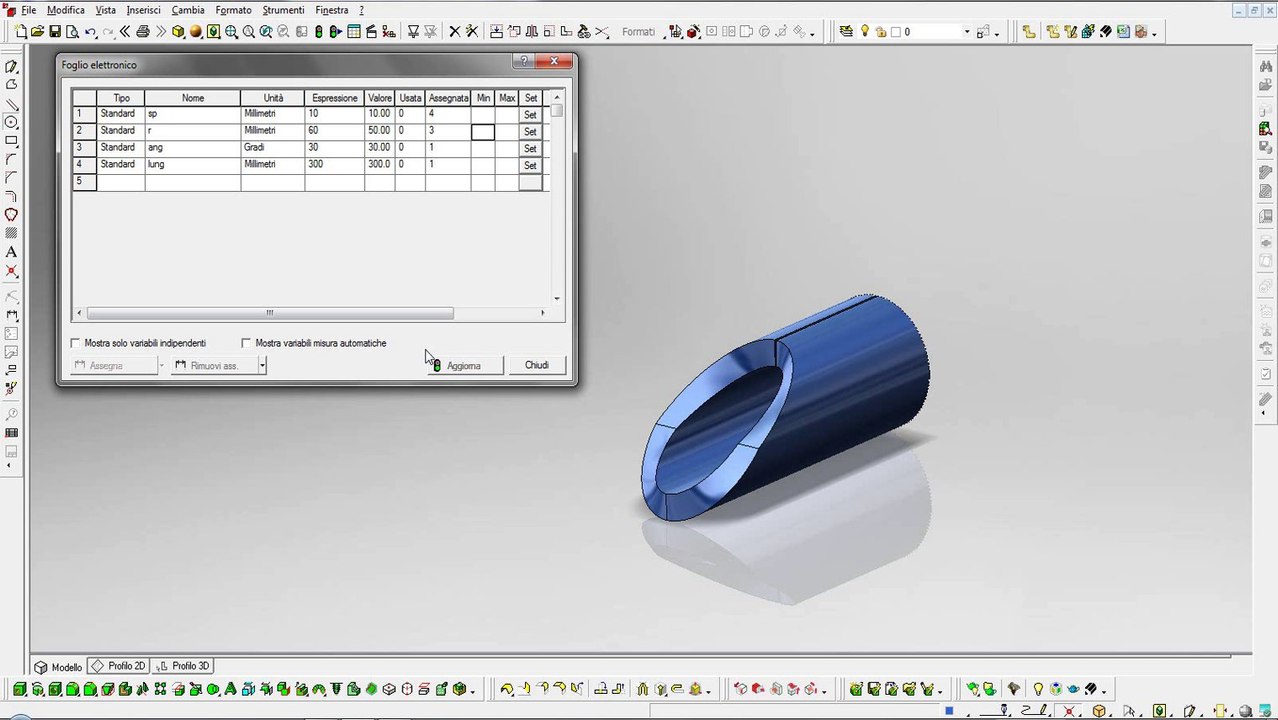This screenshot has width=1278, height=720.
Task: Click Set button for variable ang
Action: (x=531, y=148)
